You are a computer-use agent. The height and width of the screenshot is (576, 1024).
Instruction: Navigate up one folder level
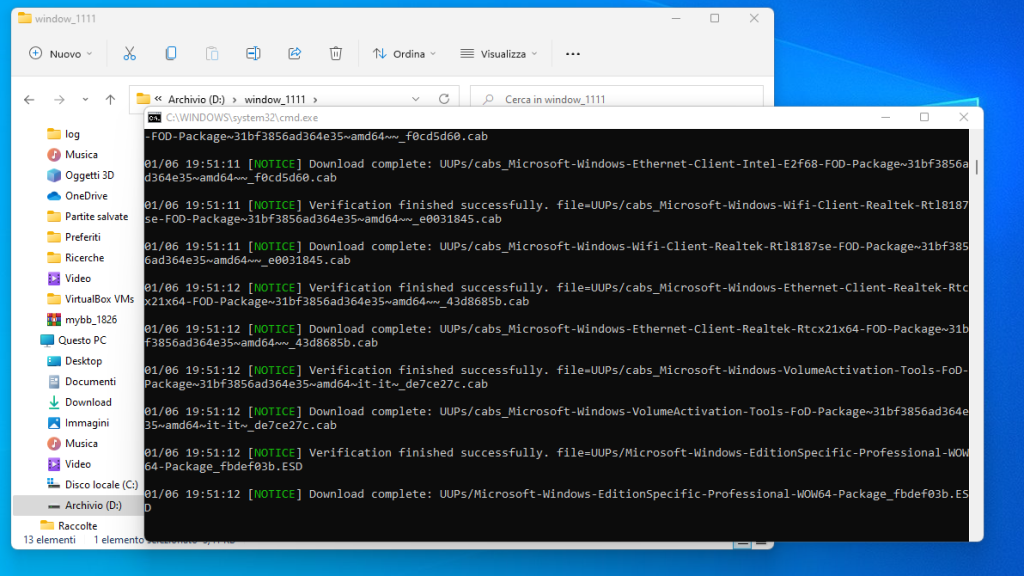[x=110, y=100]
